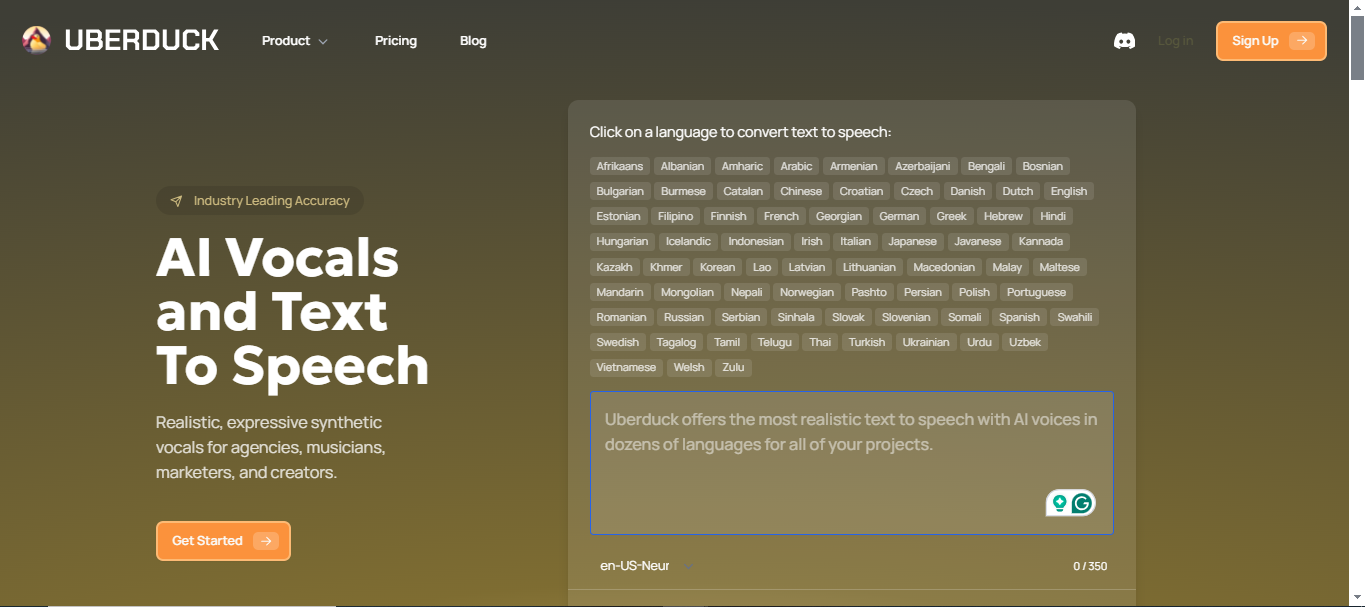Open the Discord icon link
Viewport: 1365px width, 607px height.
tap(1124, 41)
